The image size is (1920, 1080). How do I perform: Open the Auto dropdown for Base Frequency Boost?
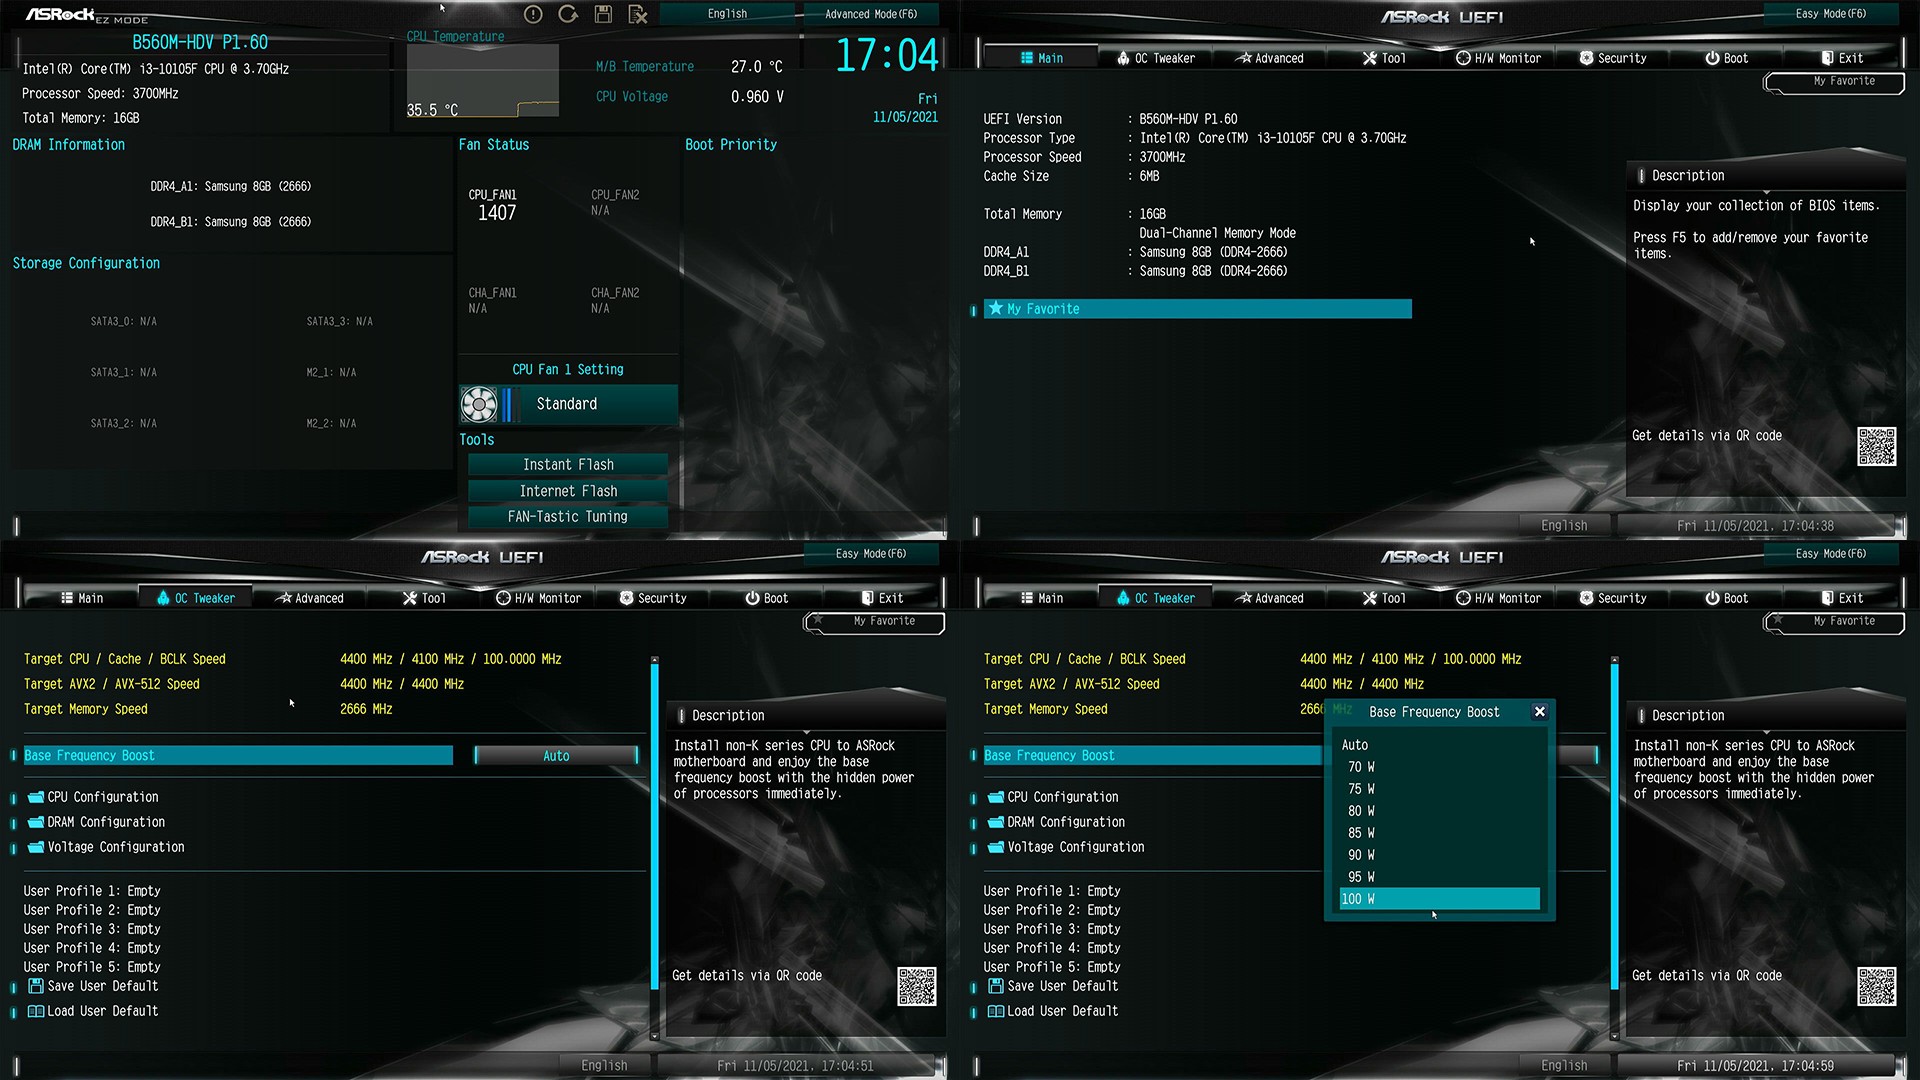(x=556, y=756)
